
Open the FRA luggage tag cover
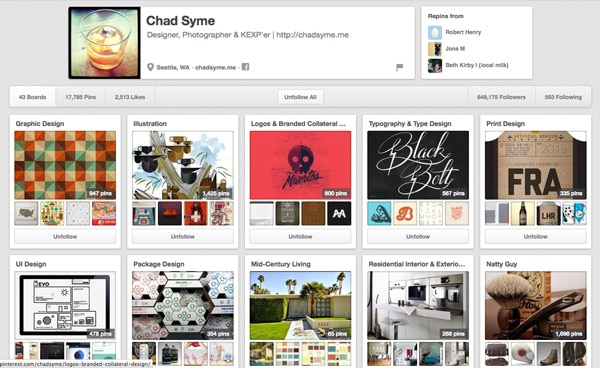click(536, 165)
